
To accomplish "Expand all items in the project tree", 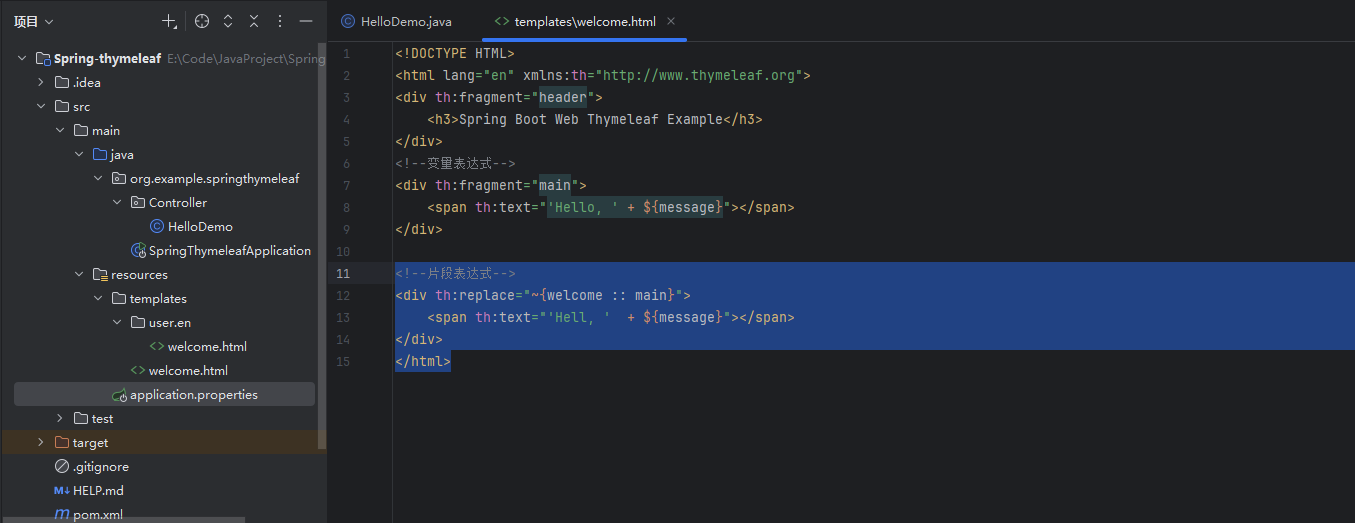I will [x=228, y=21].
